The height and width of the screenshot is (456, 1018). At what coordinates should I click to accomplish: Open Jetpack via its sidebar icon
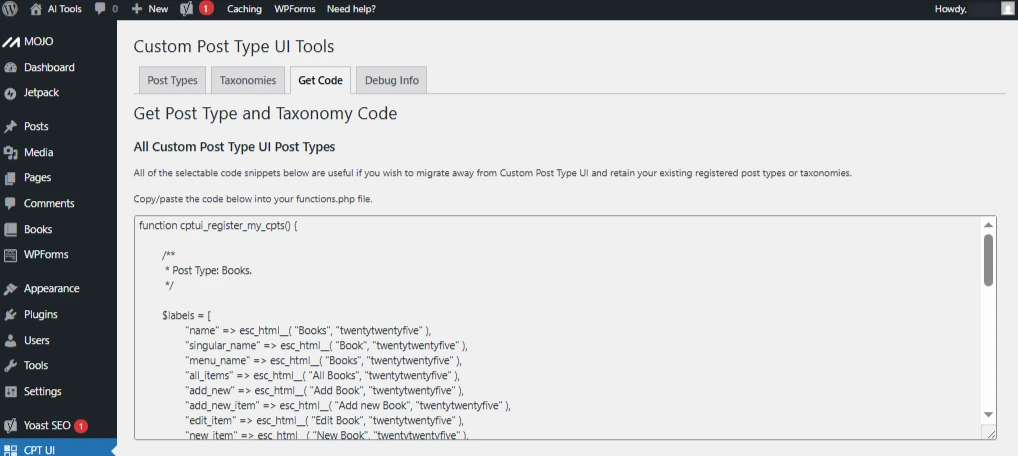point(11,92)
